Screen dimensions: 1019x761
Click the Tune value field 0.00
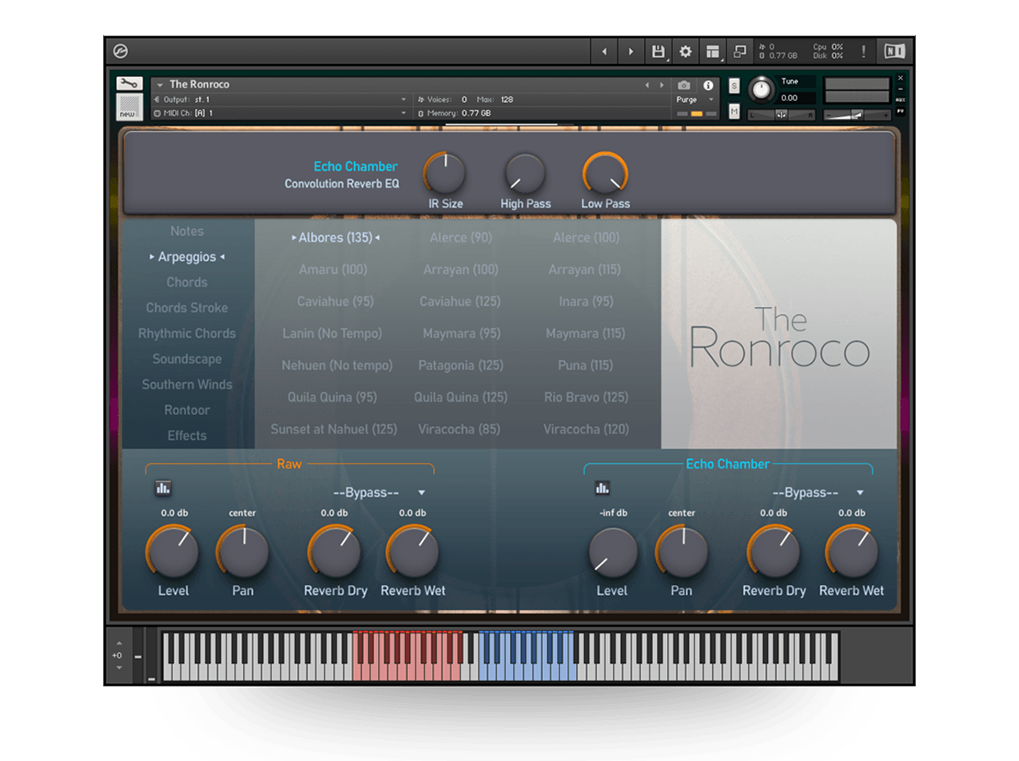pos(797,98)
